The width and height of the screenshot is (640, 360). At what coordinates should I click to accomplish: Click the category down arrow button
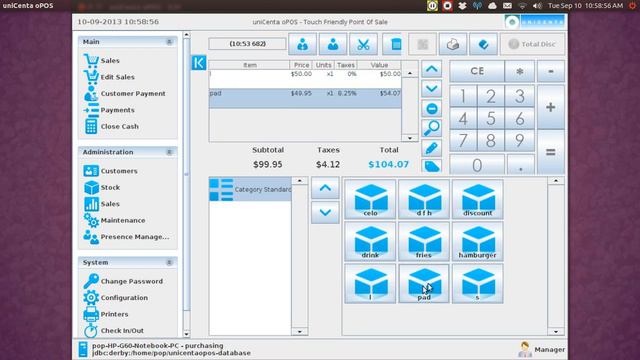point(325,213)
